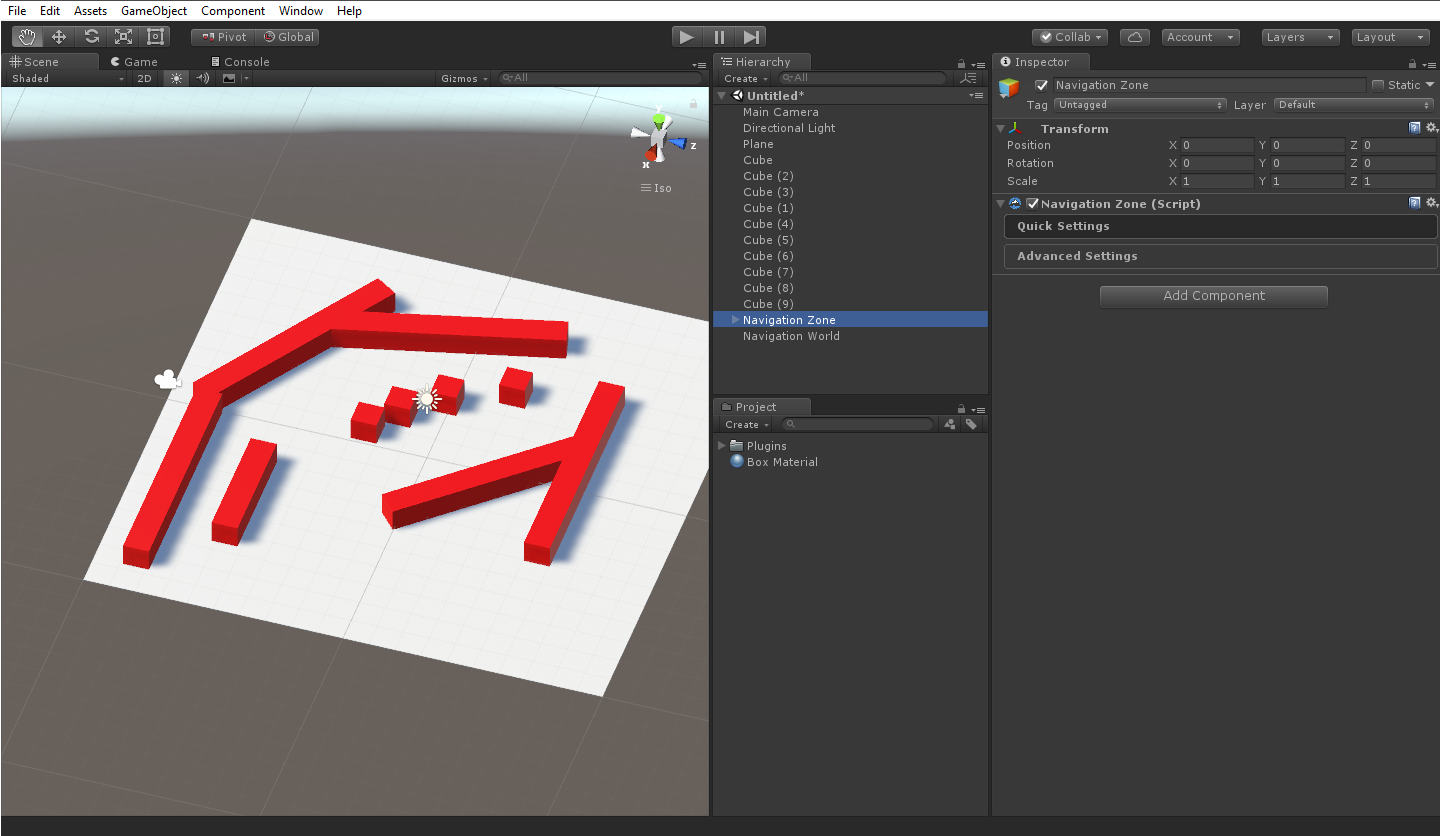The height and width of the screenshot is (836, 1440).
Task: Open the Account dropdown
Action: click(1200, 37)
